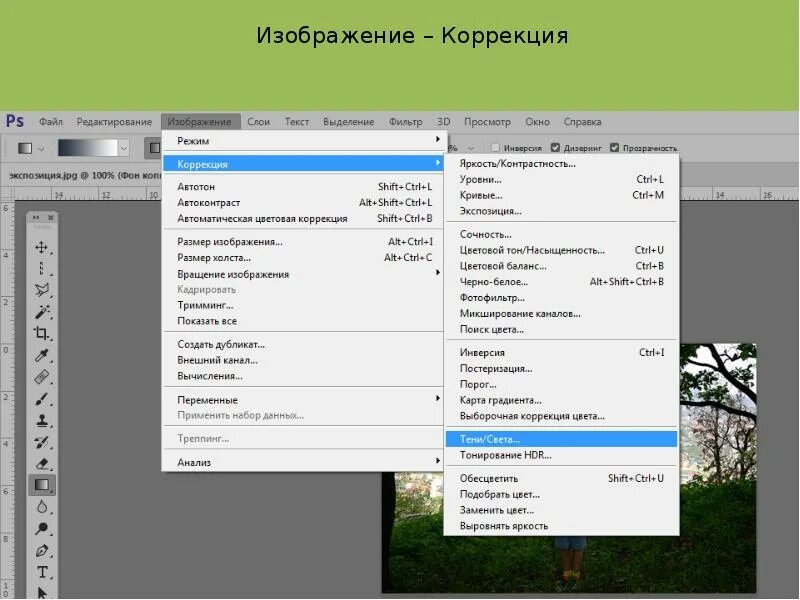Click the linear gradient style button
Image resolution: width=800 pixels, height=600 pixels.
153,148
